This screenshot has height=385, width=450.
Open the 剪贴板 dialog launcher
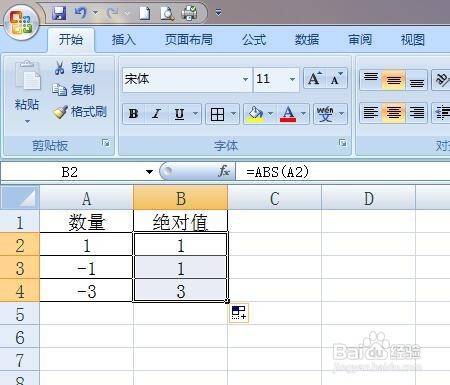(106, 143)
